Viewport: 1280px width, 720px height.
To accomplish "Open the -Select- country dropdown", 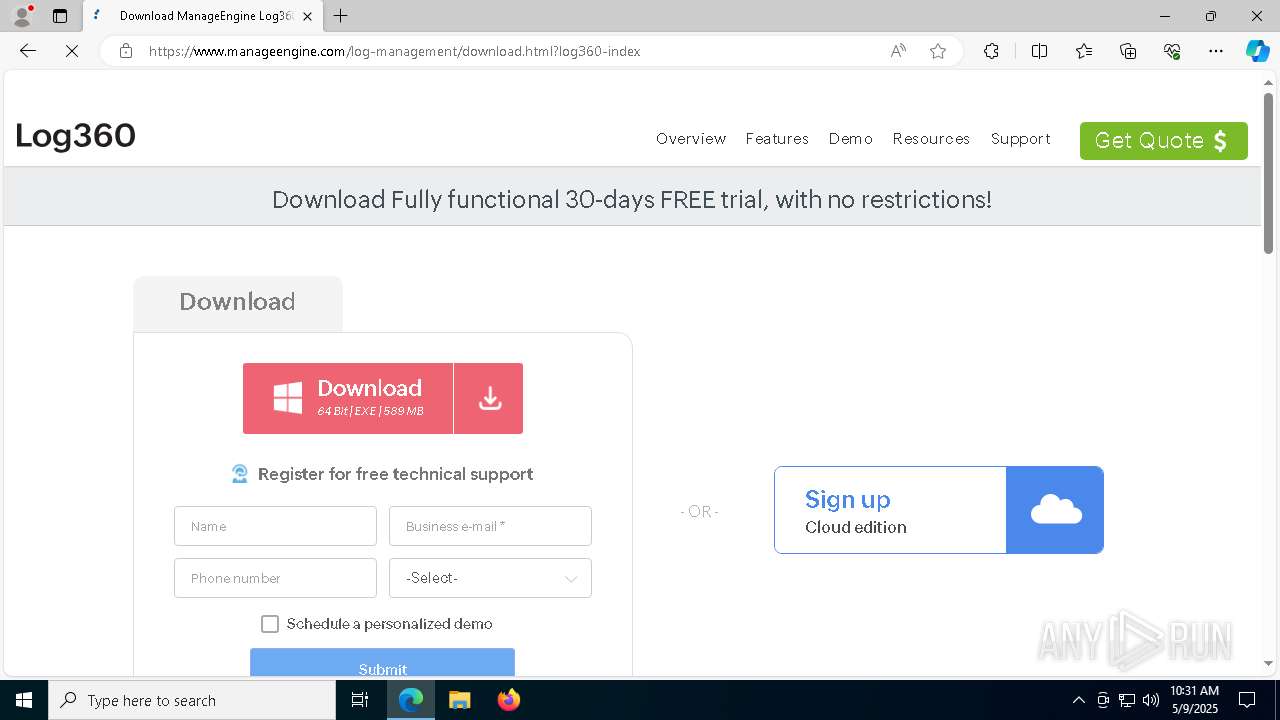I will pos(490,578).
